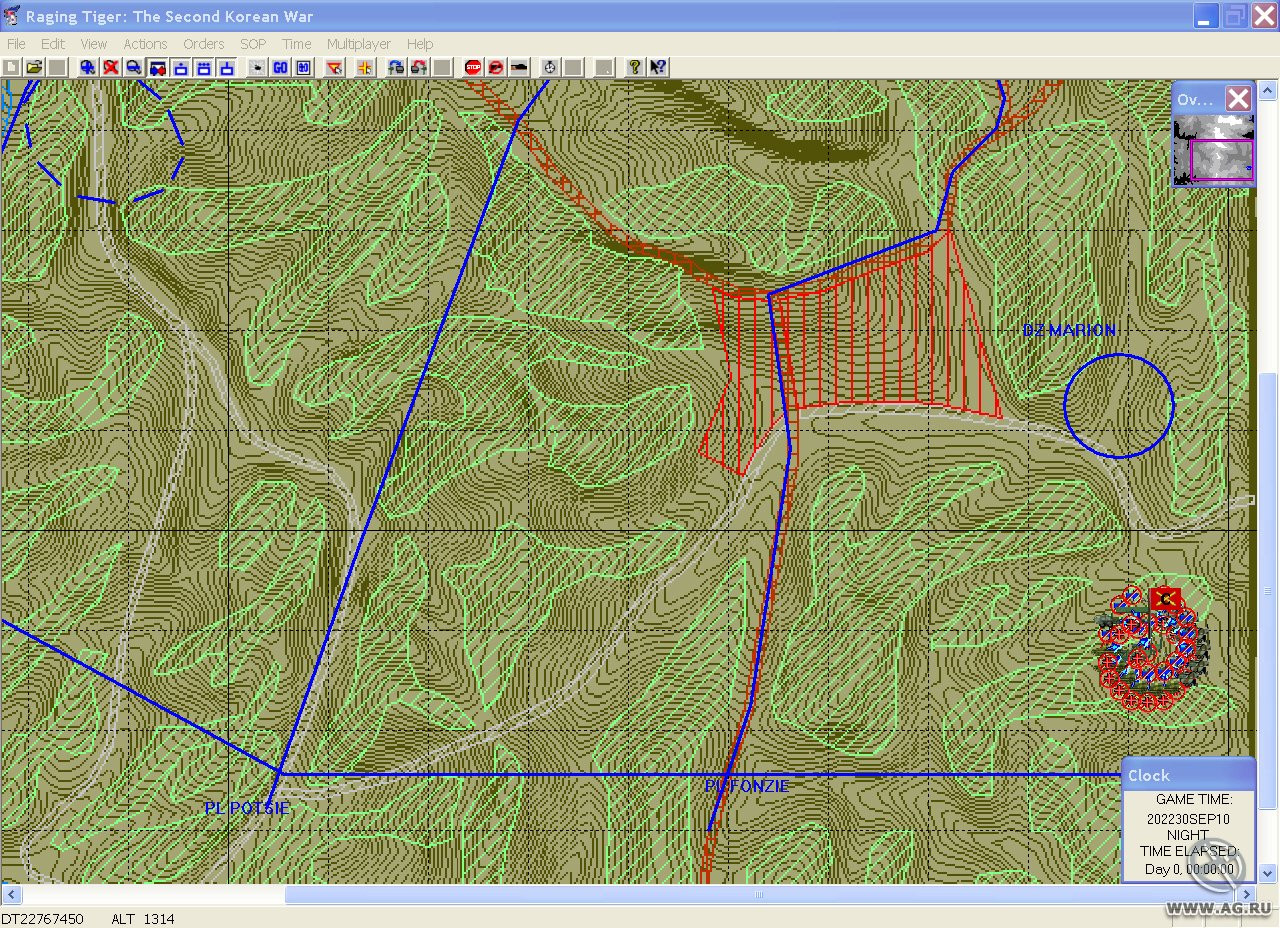
Task: Click the Open folder toolbar icon
Action: click(35, 67)
